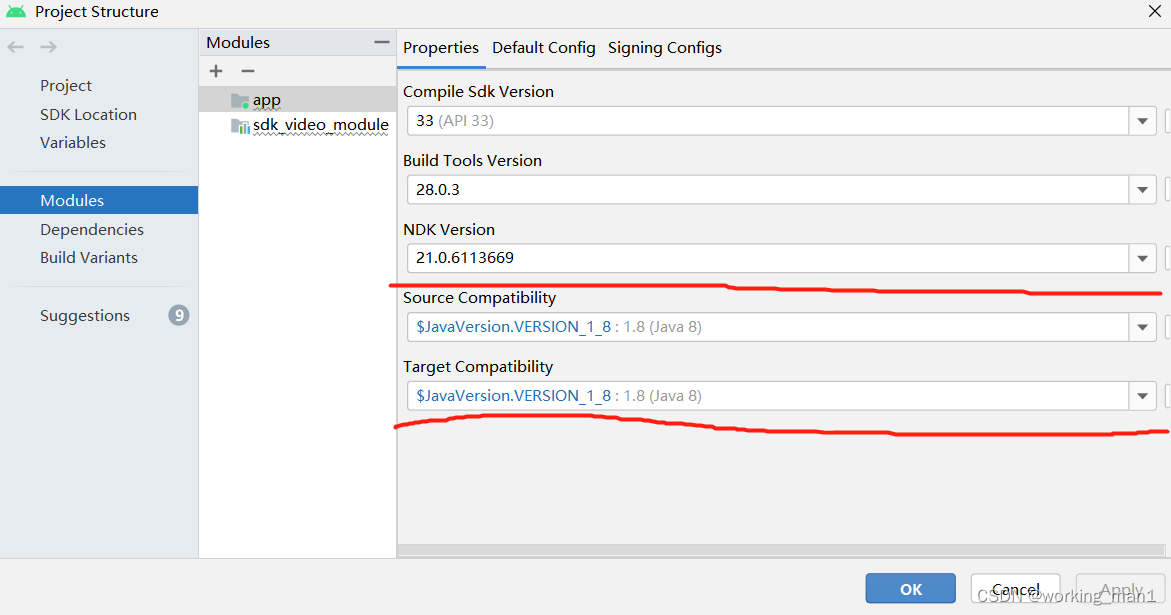Click the Suggestions count badge 9
1171x615 pixels.
coord(178,316)
